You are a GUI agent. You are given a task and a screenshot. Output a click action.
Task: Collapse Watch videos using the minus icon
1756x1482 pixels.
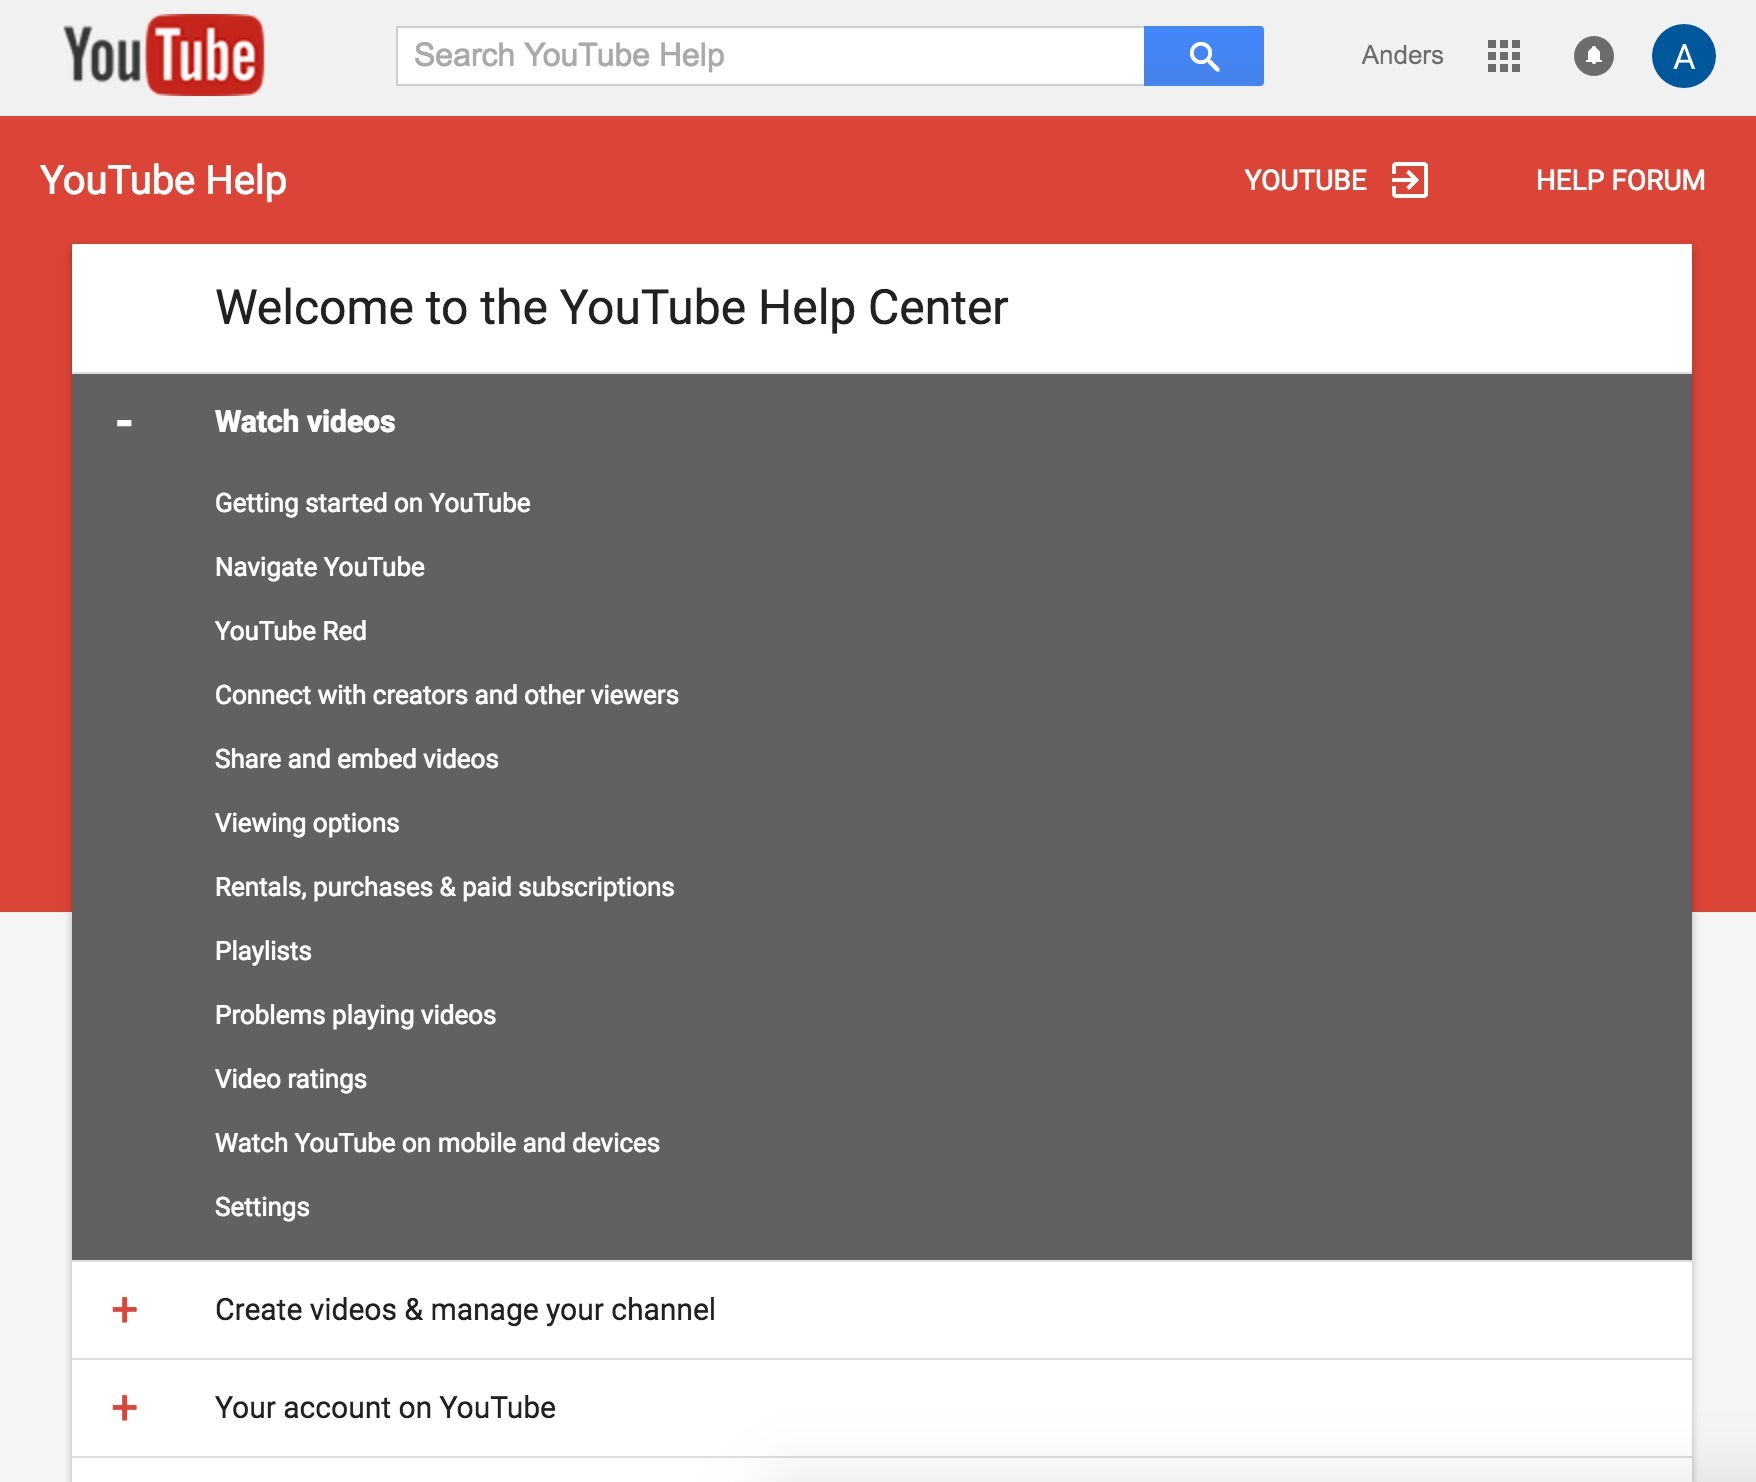pos(124,423)
